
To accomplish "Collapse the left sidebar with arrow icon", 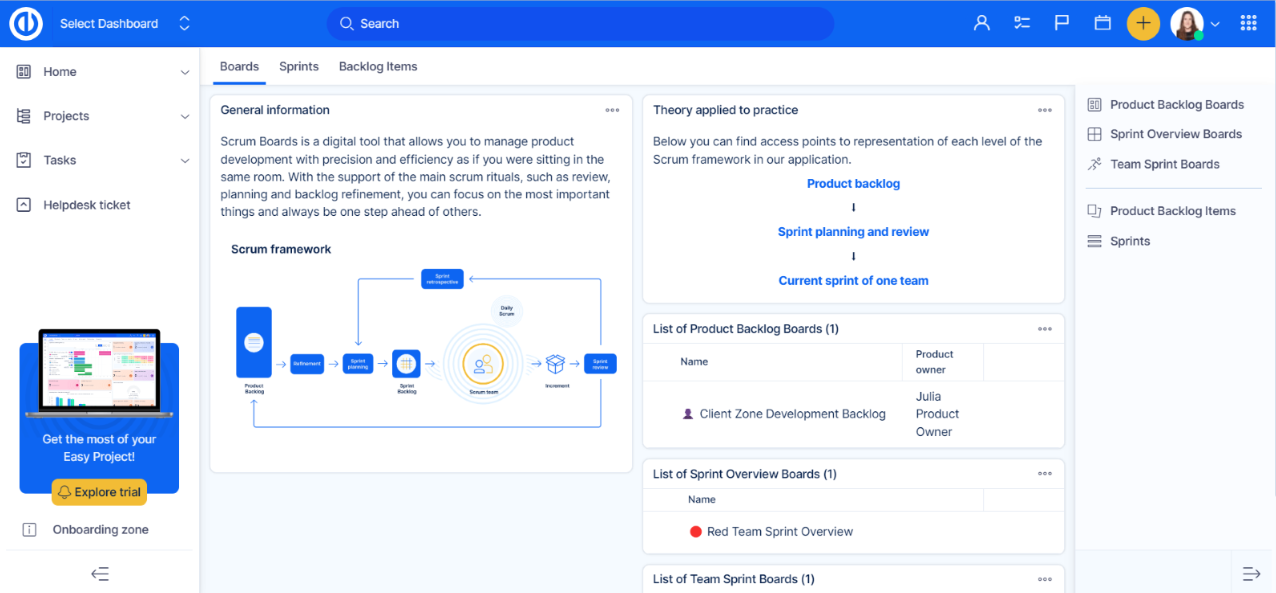I will 99,573.
